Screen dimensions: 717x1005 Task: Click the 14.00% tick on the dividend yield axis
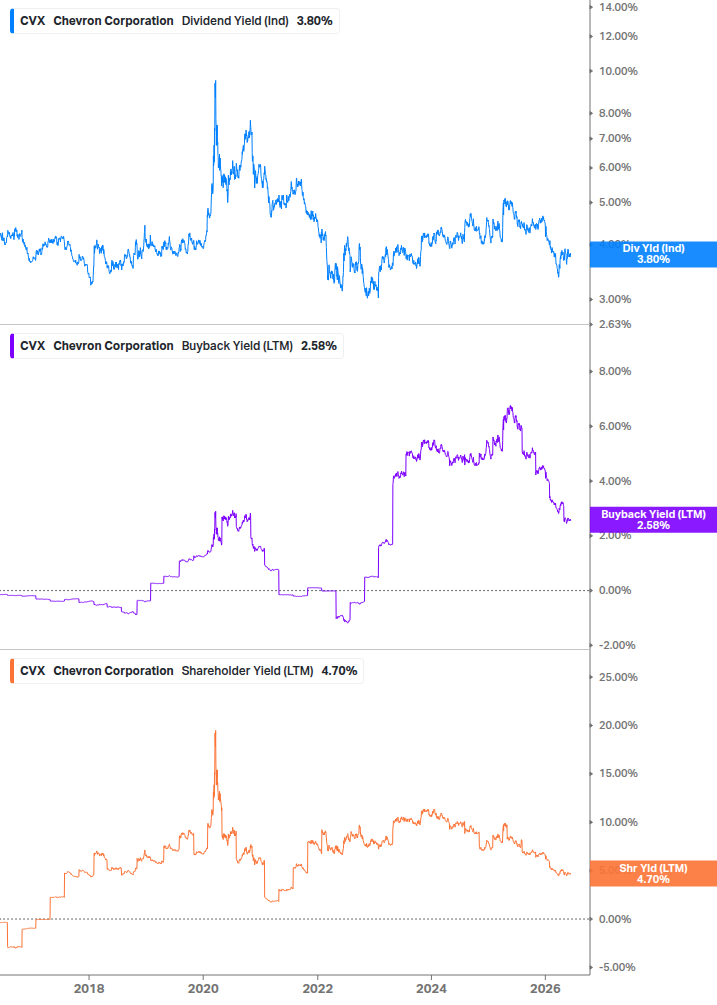pos(618,7)
